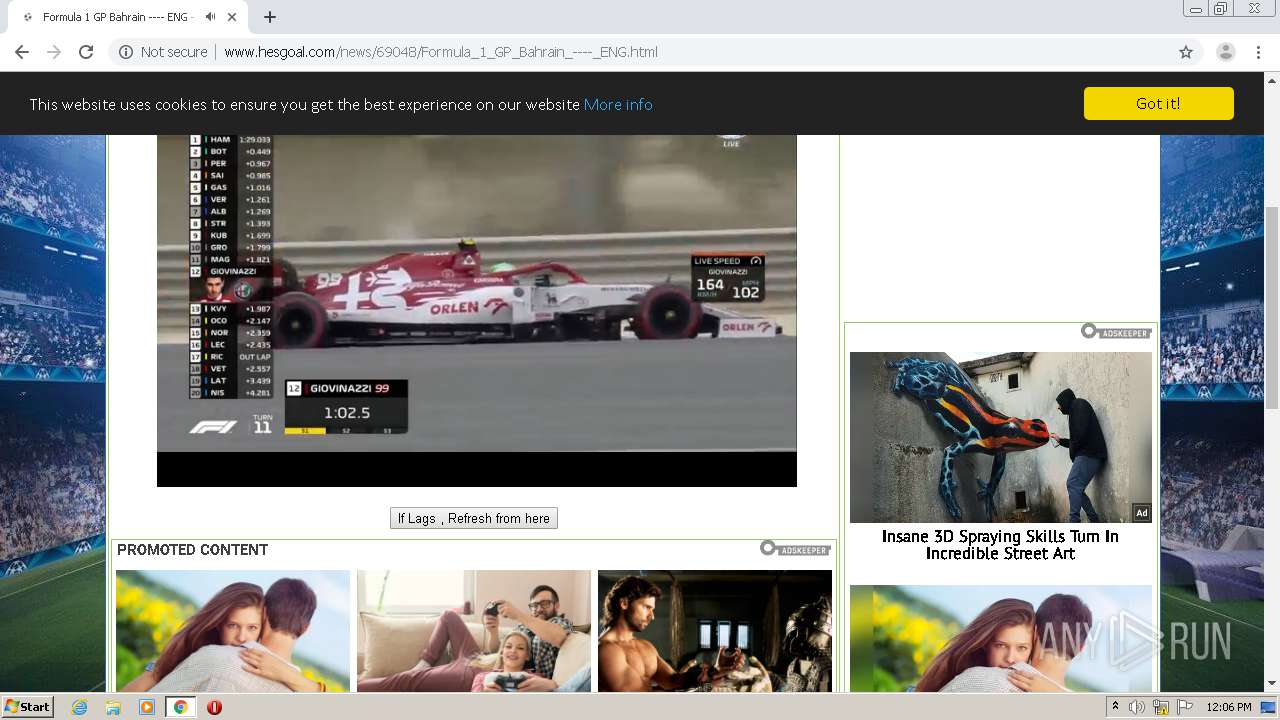Open the promoted shirtless man thumbnail
The image size is (1280, 720).
click(715, 631)
